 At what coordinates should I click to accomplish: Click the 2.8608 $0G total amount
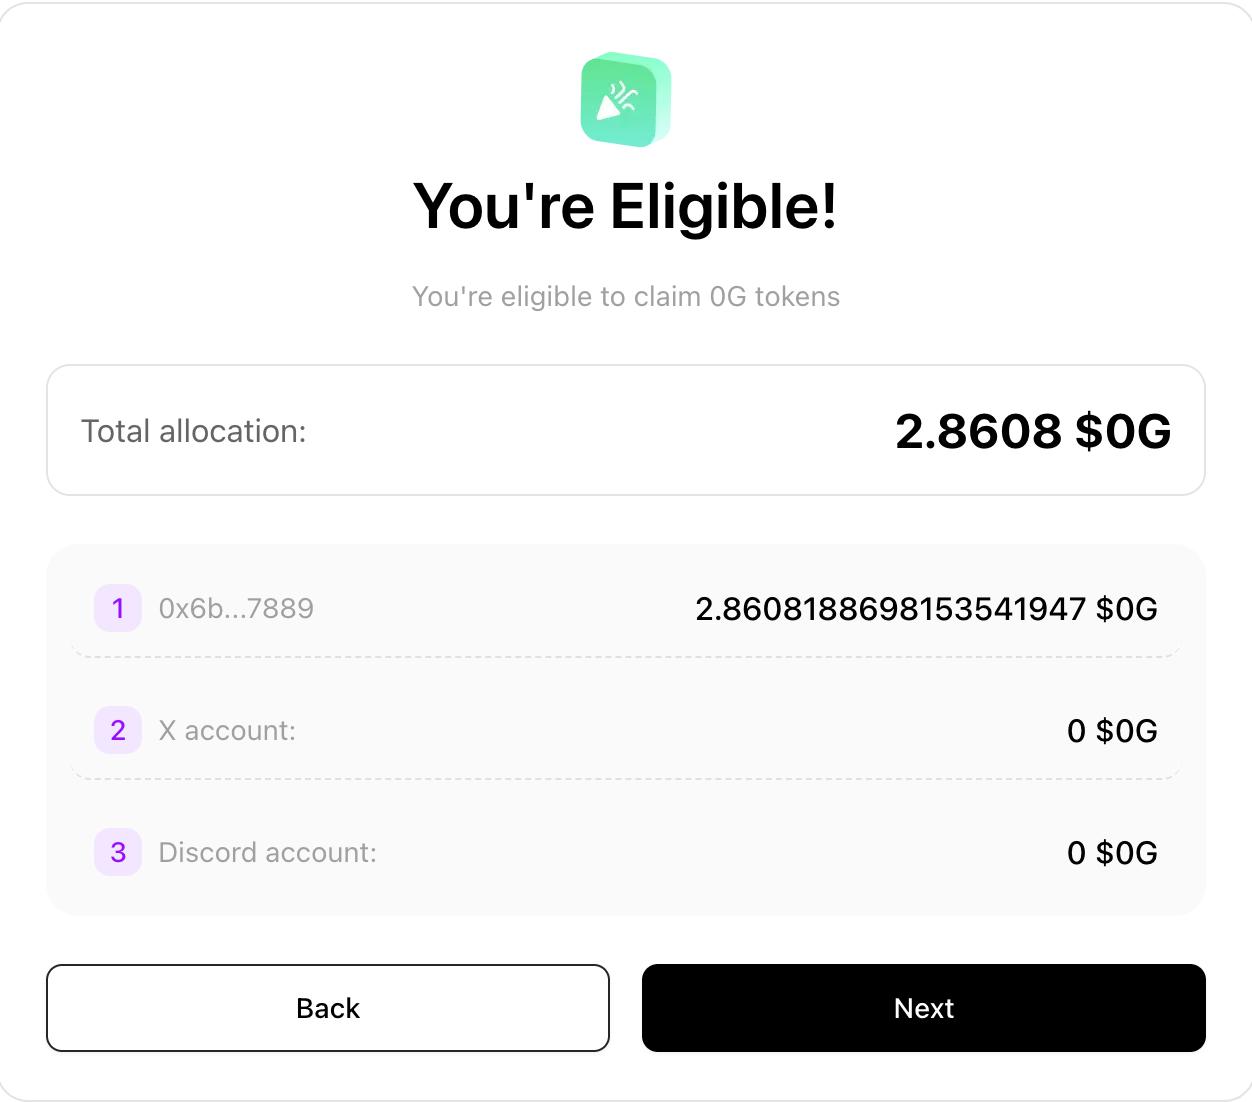(x=1033, y=431)
